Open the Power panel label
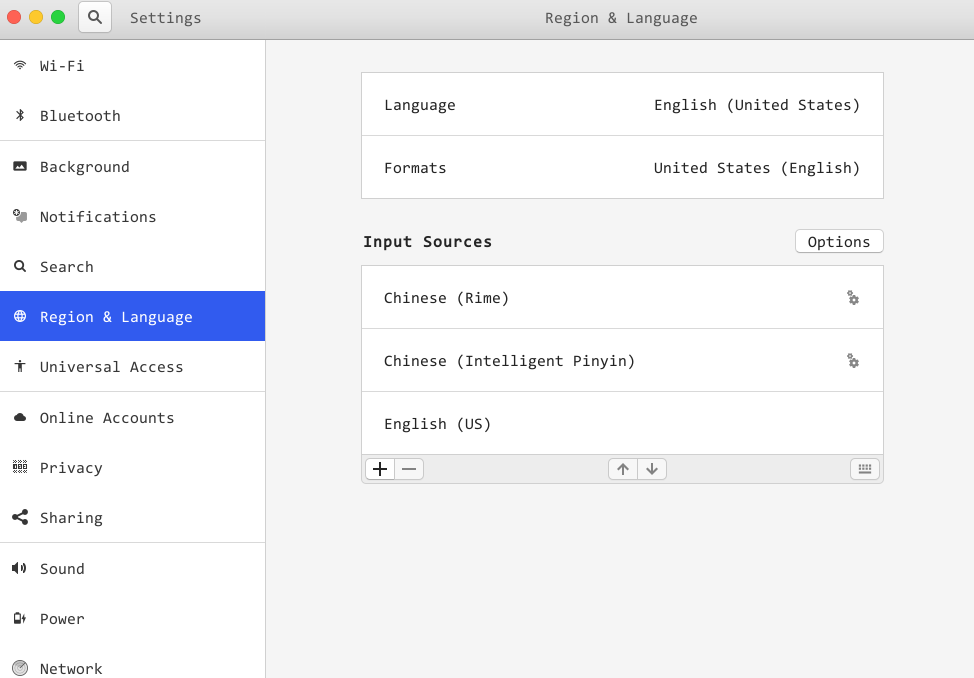974x678 pixels. coord(61,619)
